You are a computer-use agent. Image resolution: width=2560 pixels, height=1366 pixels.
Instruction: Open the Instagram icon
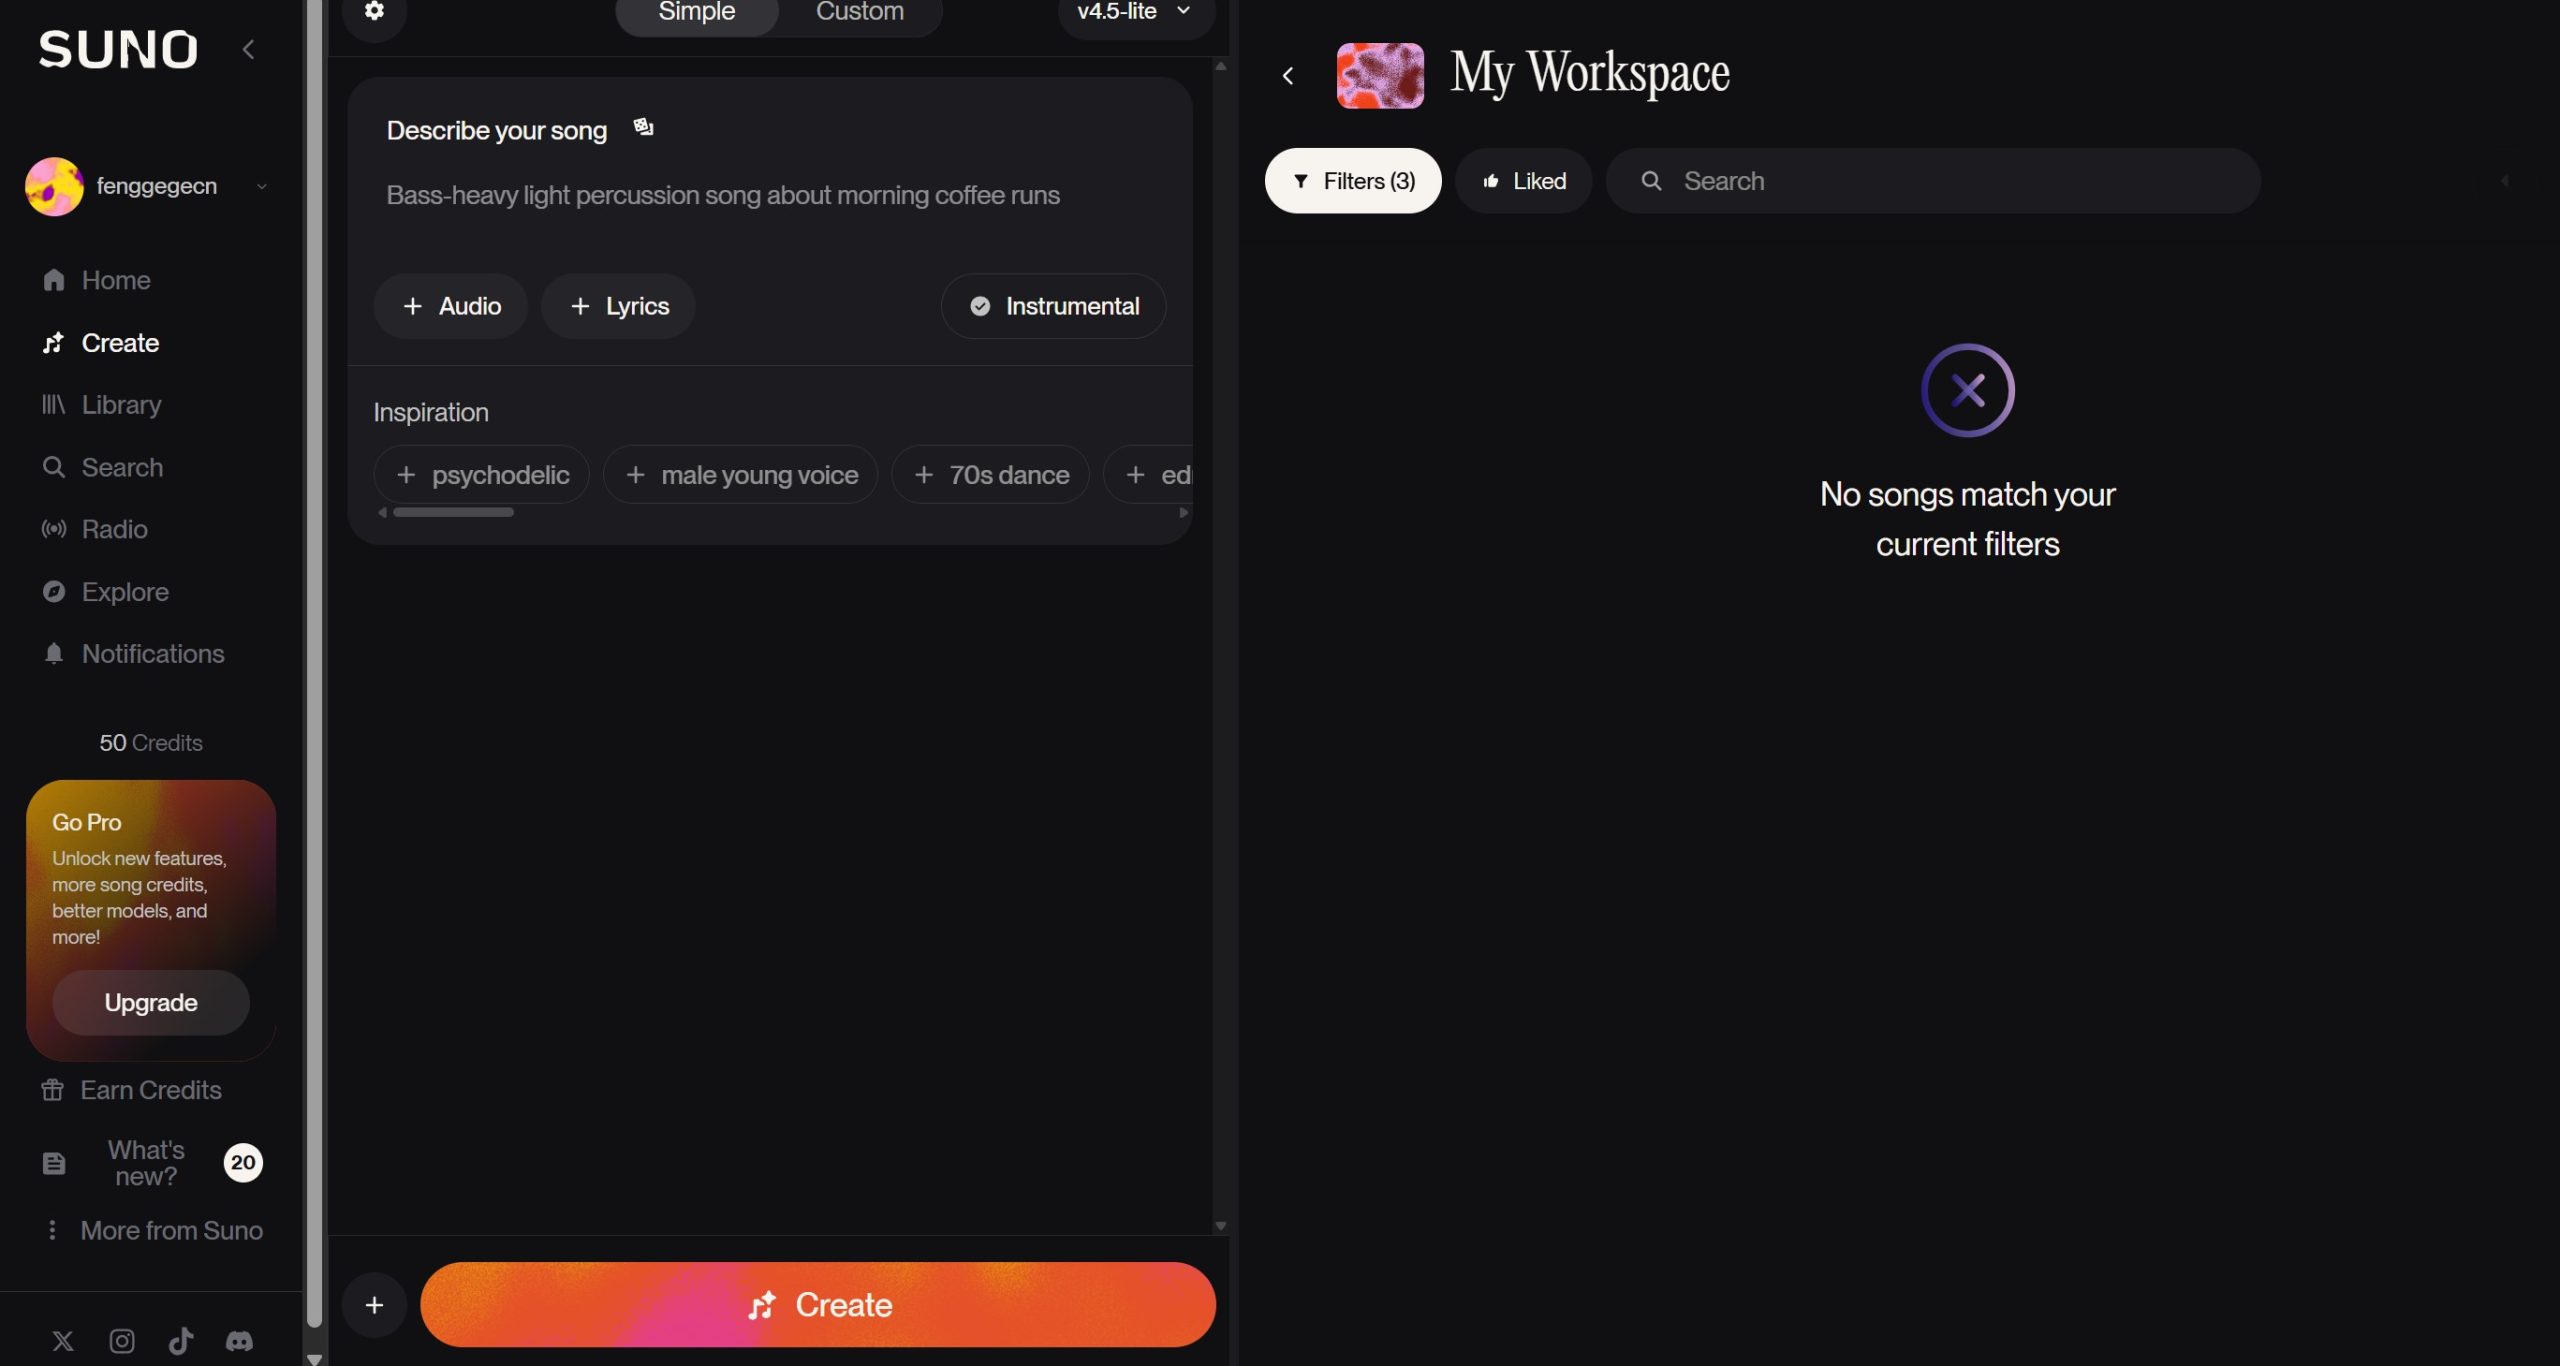coord(122,1341)
